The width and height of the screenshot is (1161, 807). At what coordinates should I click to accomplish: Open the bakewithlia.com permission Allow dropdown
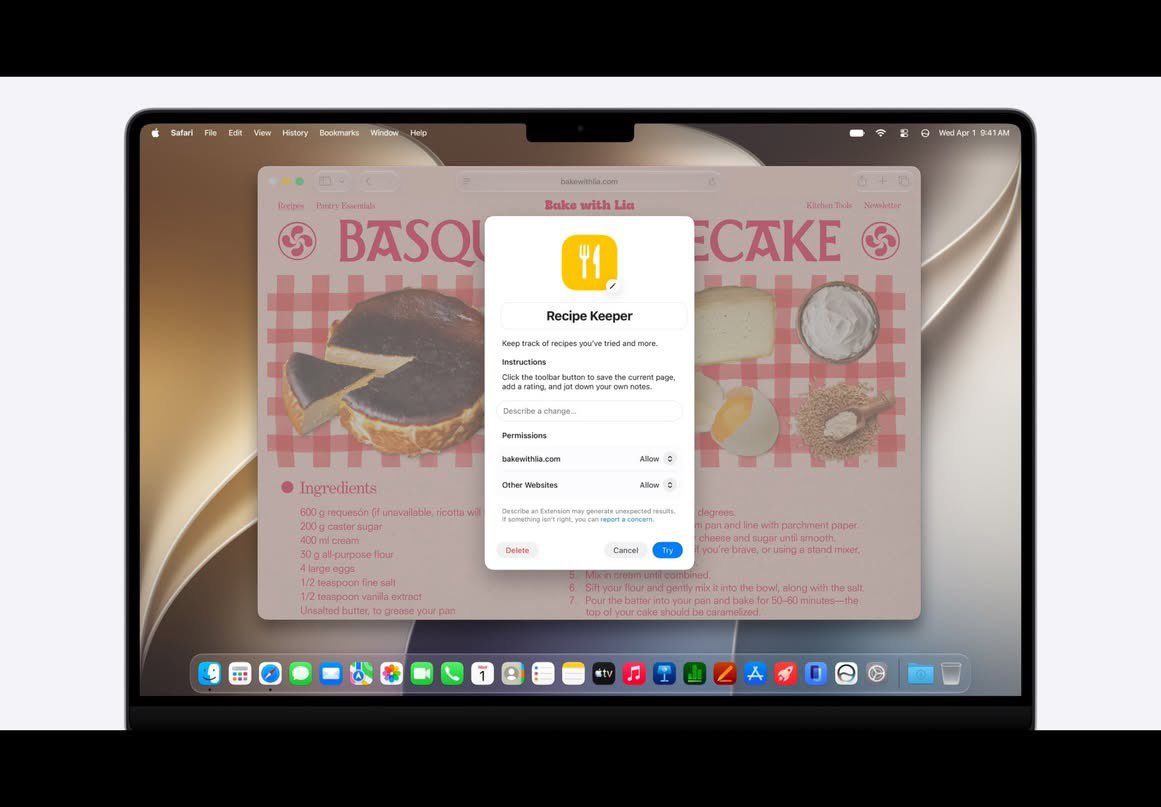pos(658,459)
